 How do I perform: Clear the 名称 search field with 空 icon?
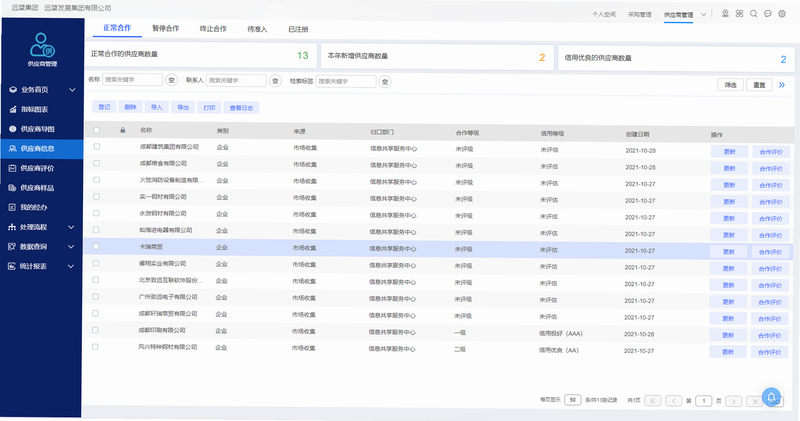click(x=171, y=80)
